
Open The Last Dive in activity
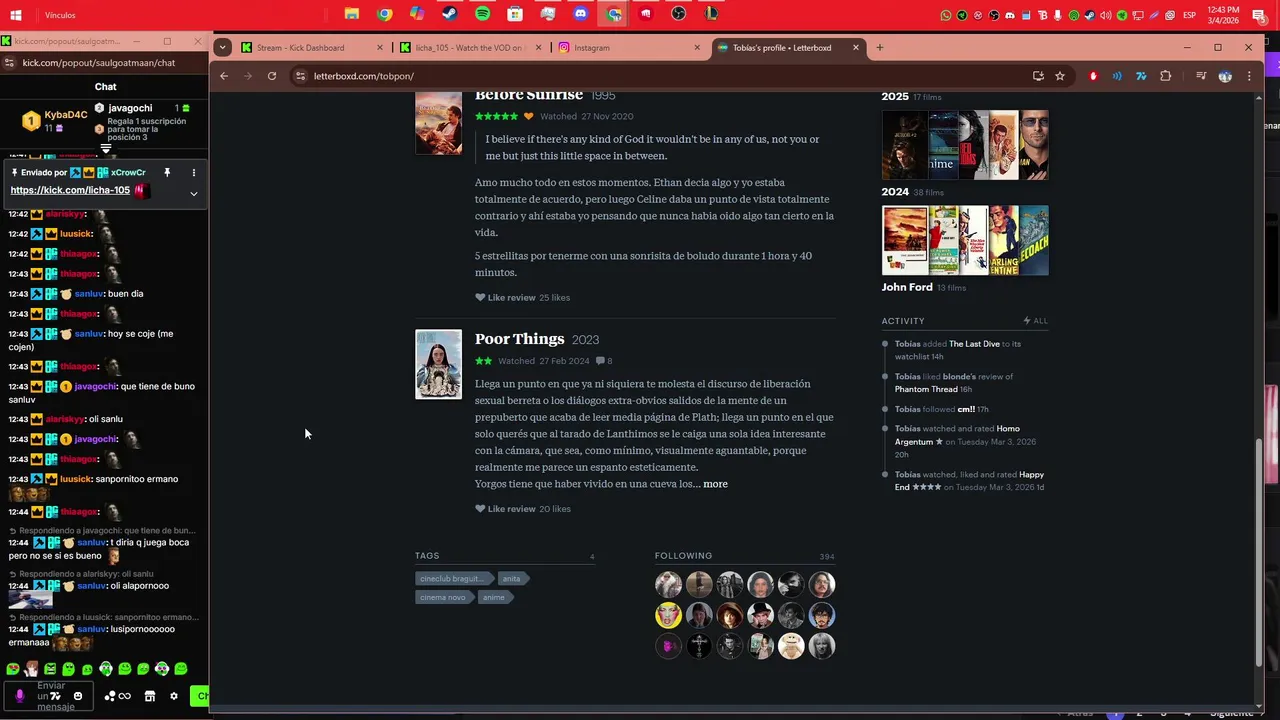[974, 344]
